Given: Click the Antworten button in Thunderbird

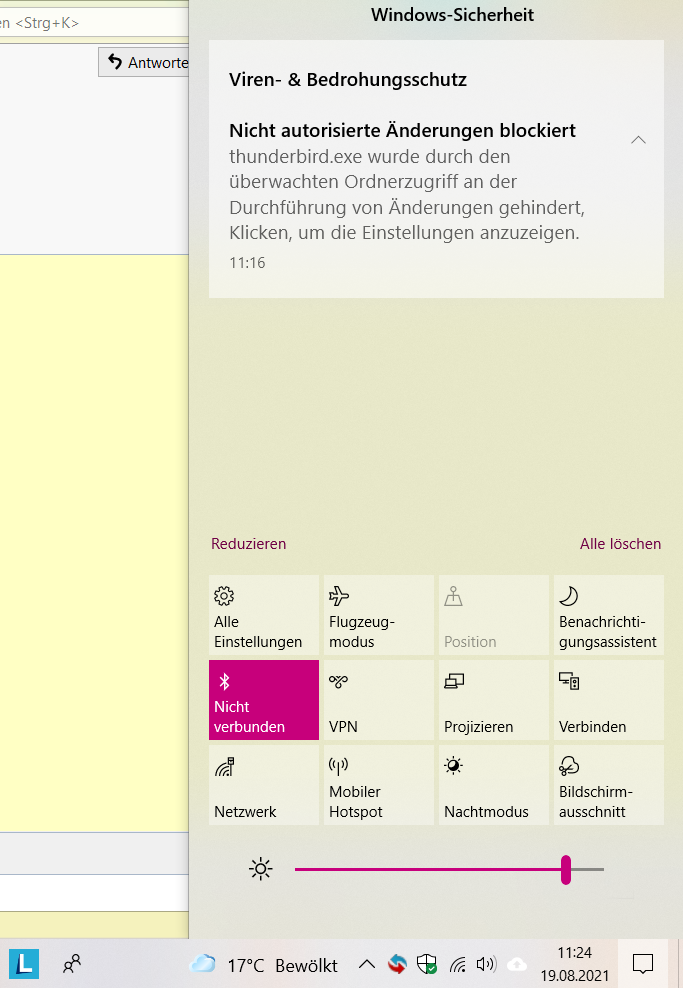Looking at the screenshot, I should click(144, 62).
